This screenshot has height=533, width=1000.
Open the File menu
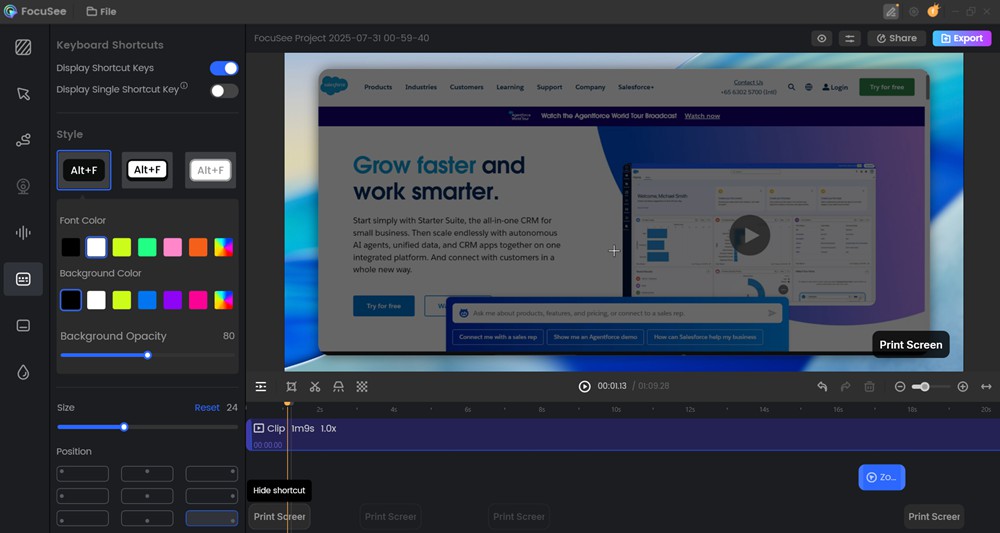[x=101, y=11]
